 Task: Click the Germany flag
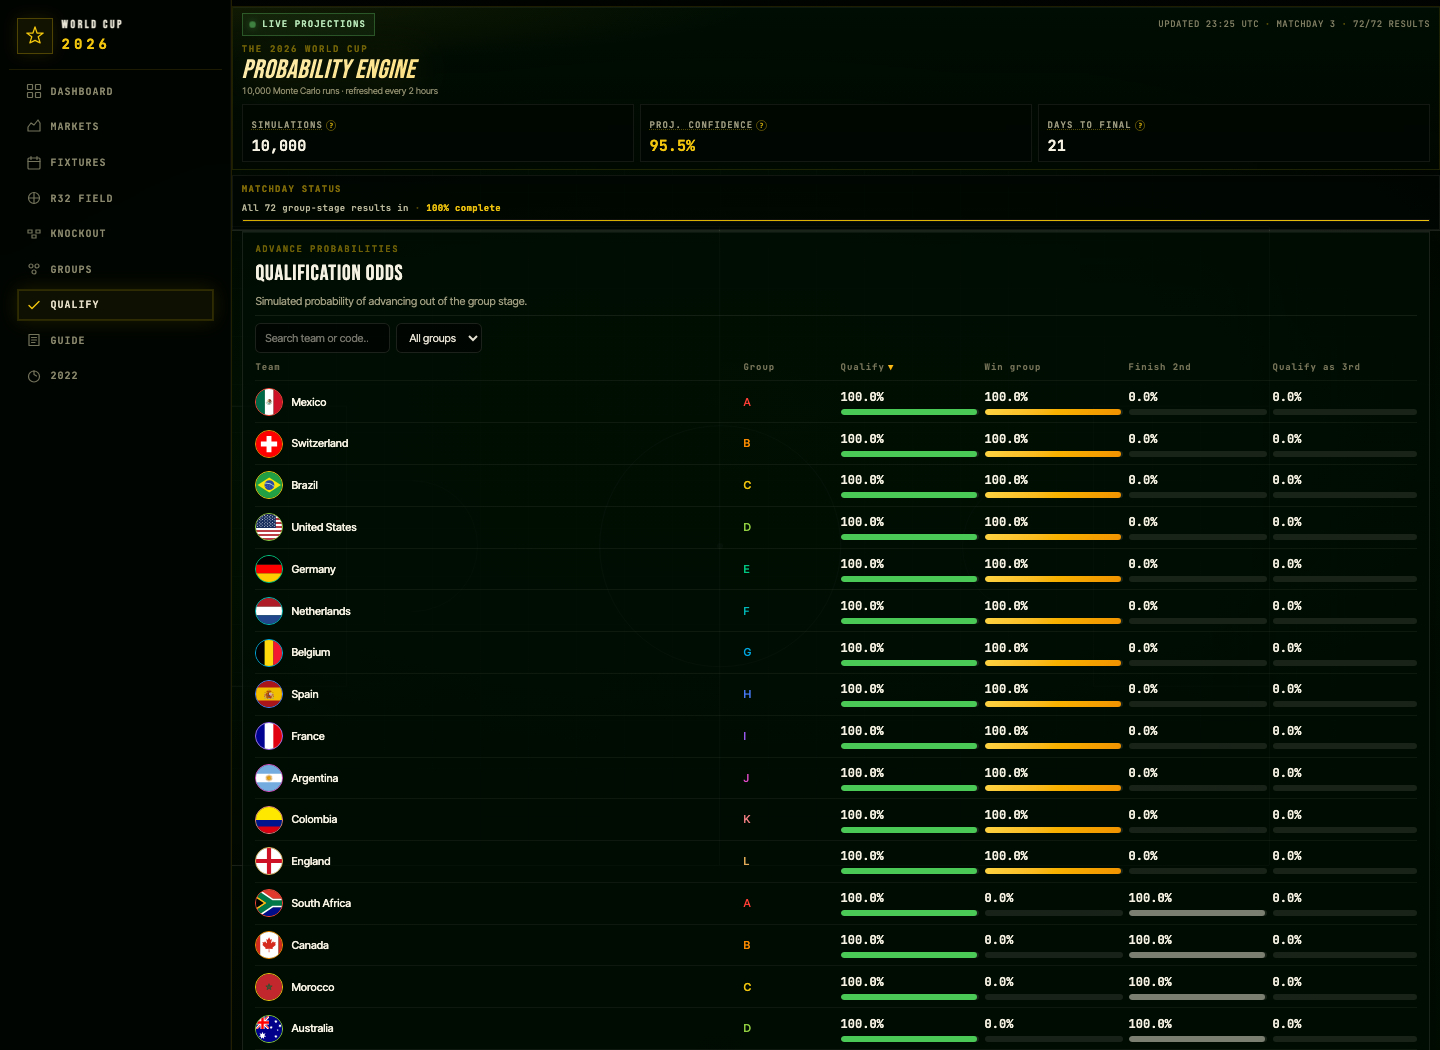(269, 569)
